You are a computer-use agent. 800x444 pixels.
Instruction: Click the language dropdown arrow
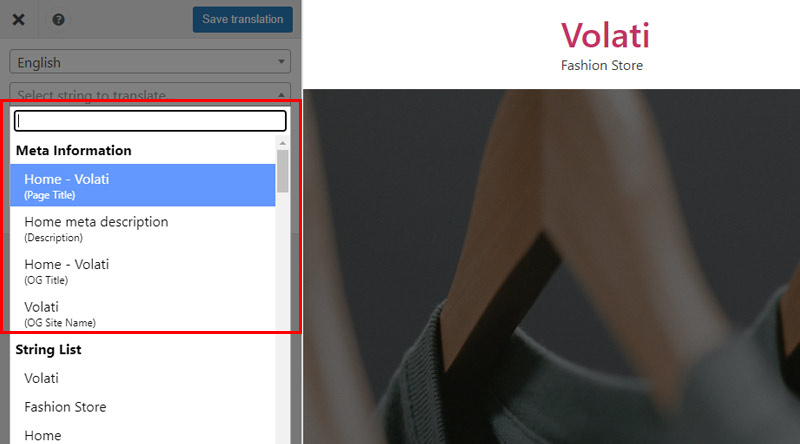(281, 62)
